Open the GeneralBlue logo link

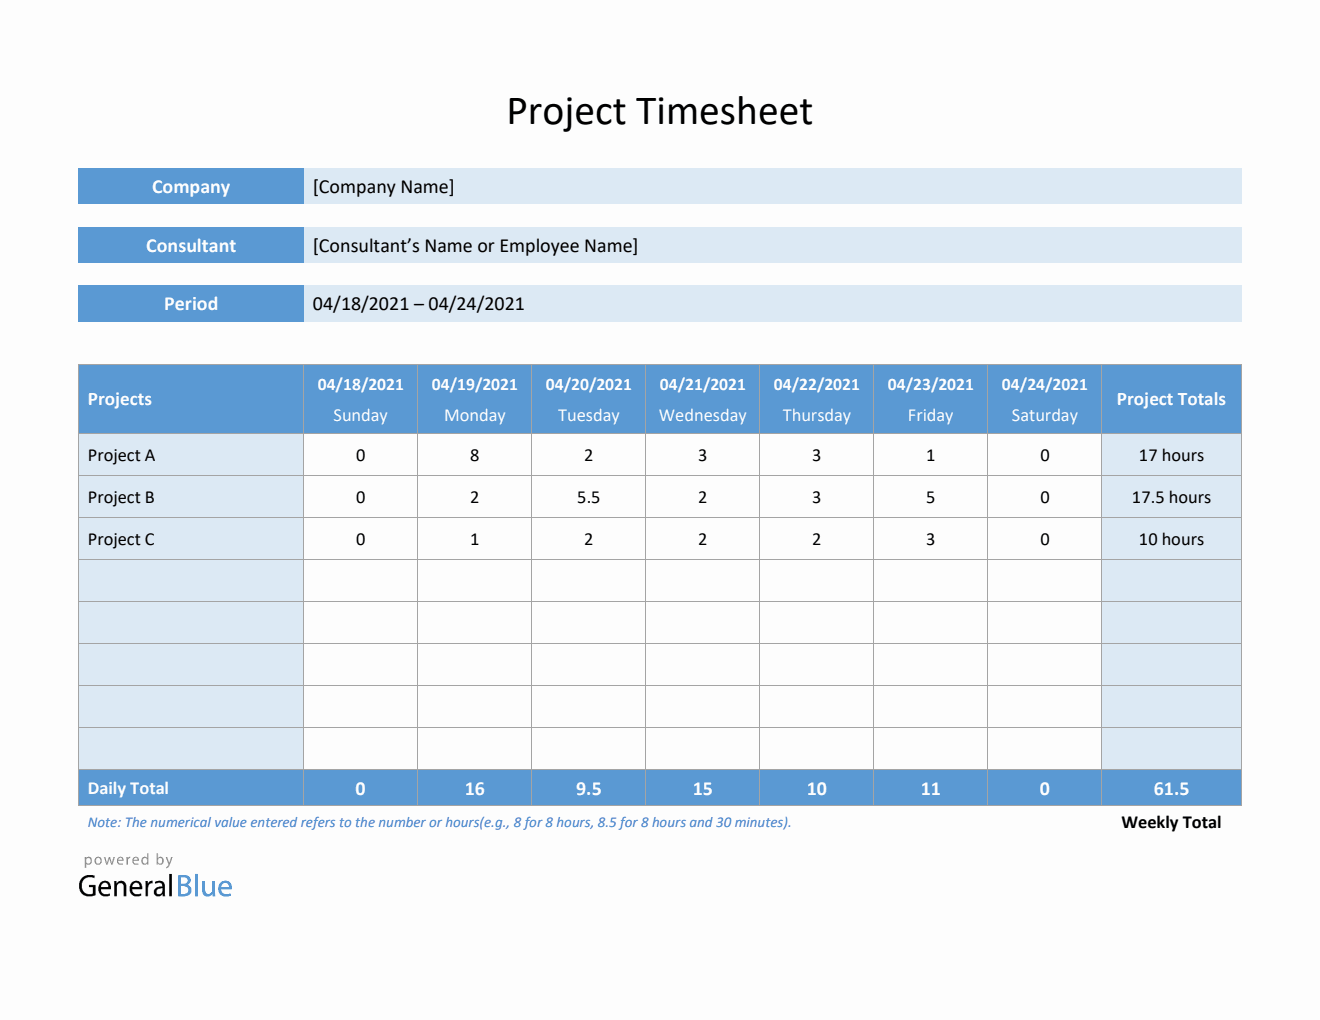155,885
